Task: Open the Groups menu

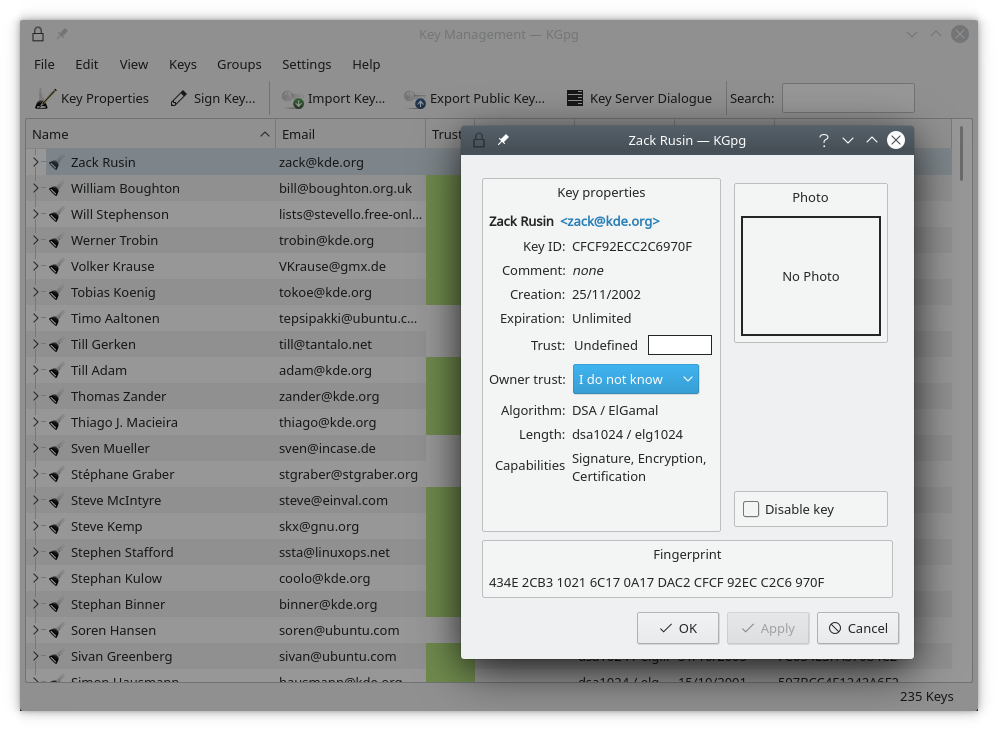Action: 239,64
